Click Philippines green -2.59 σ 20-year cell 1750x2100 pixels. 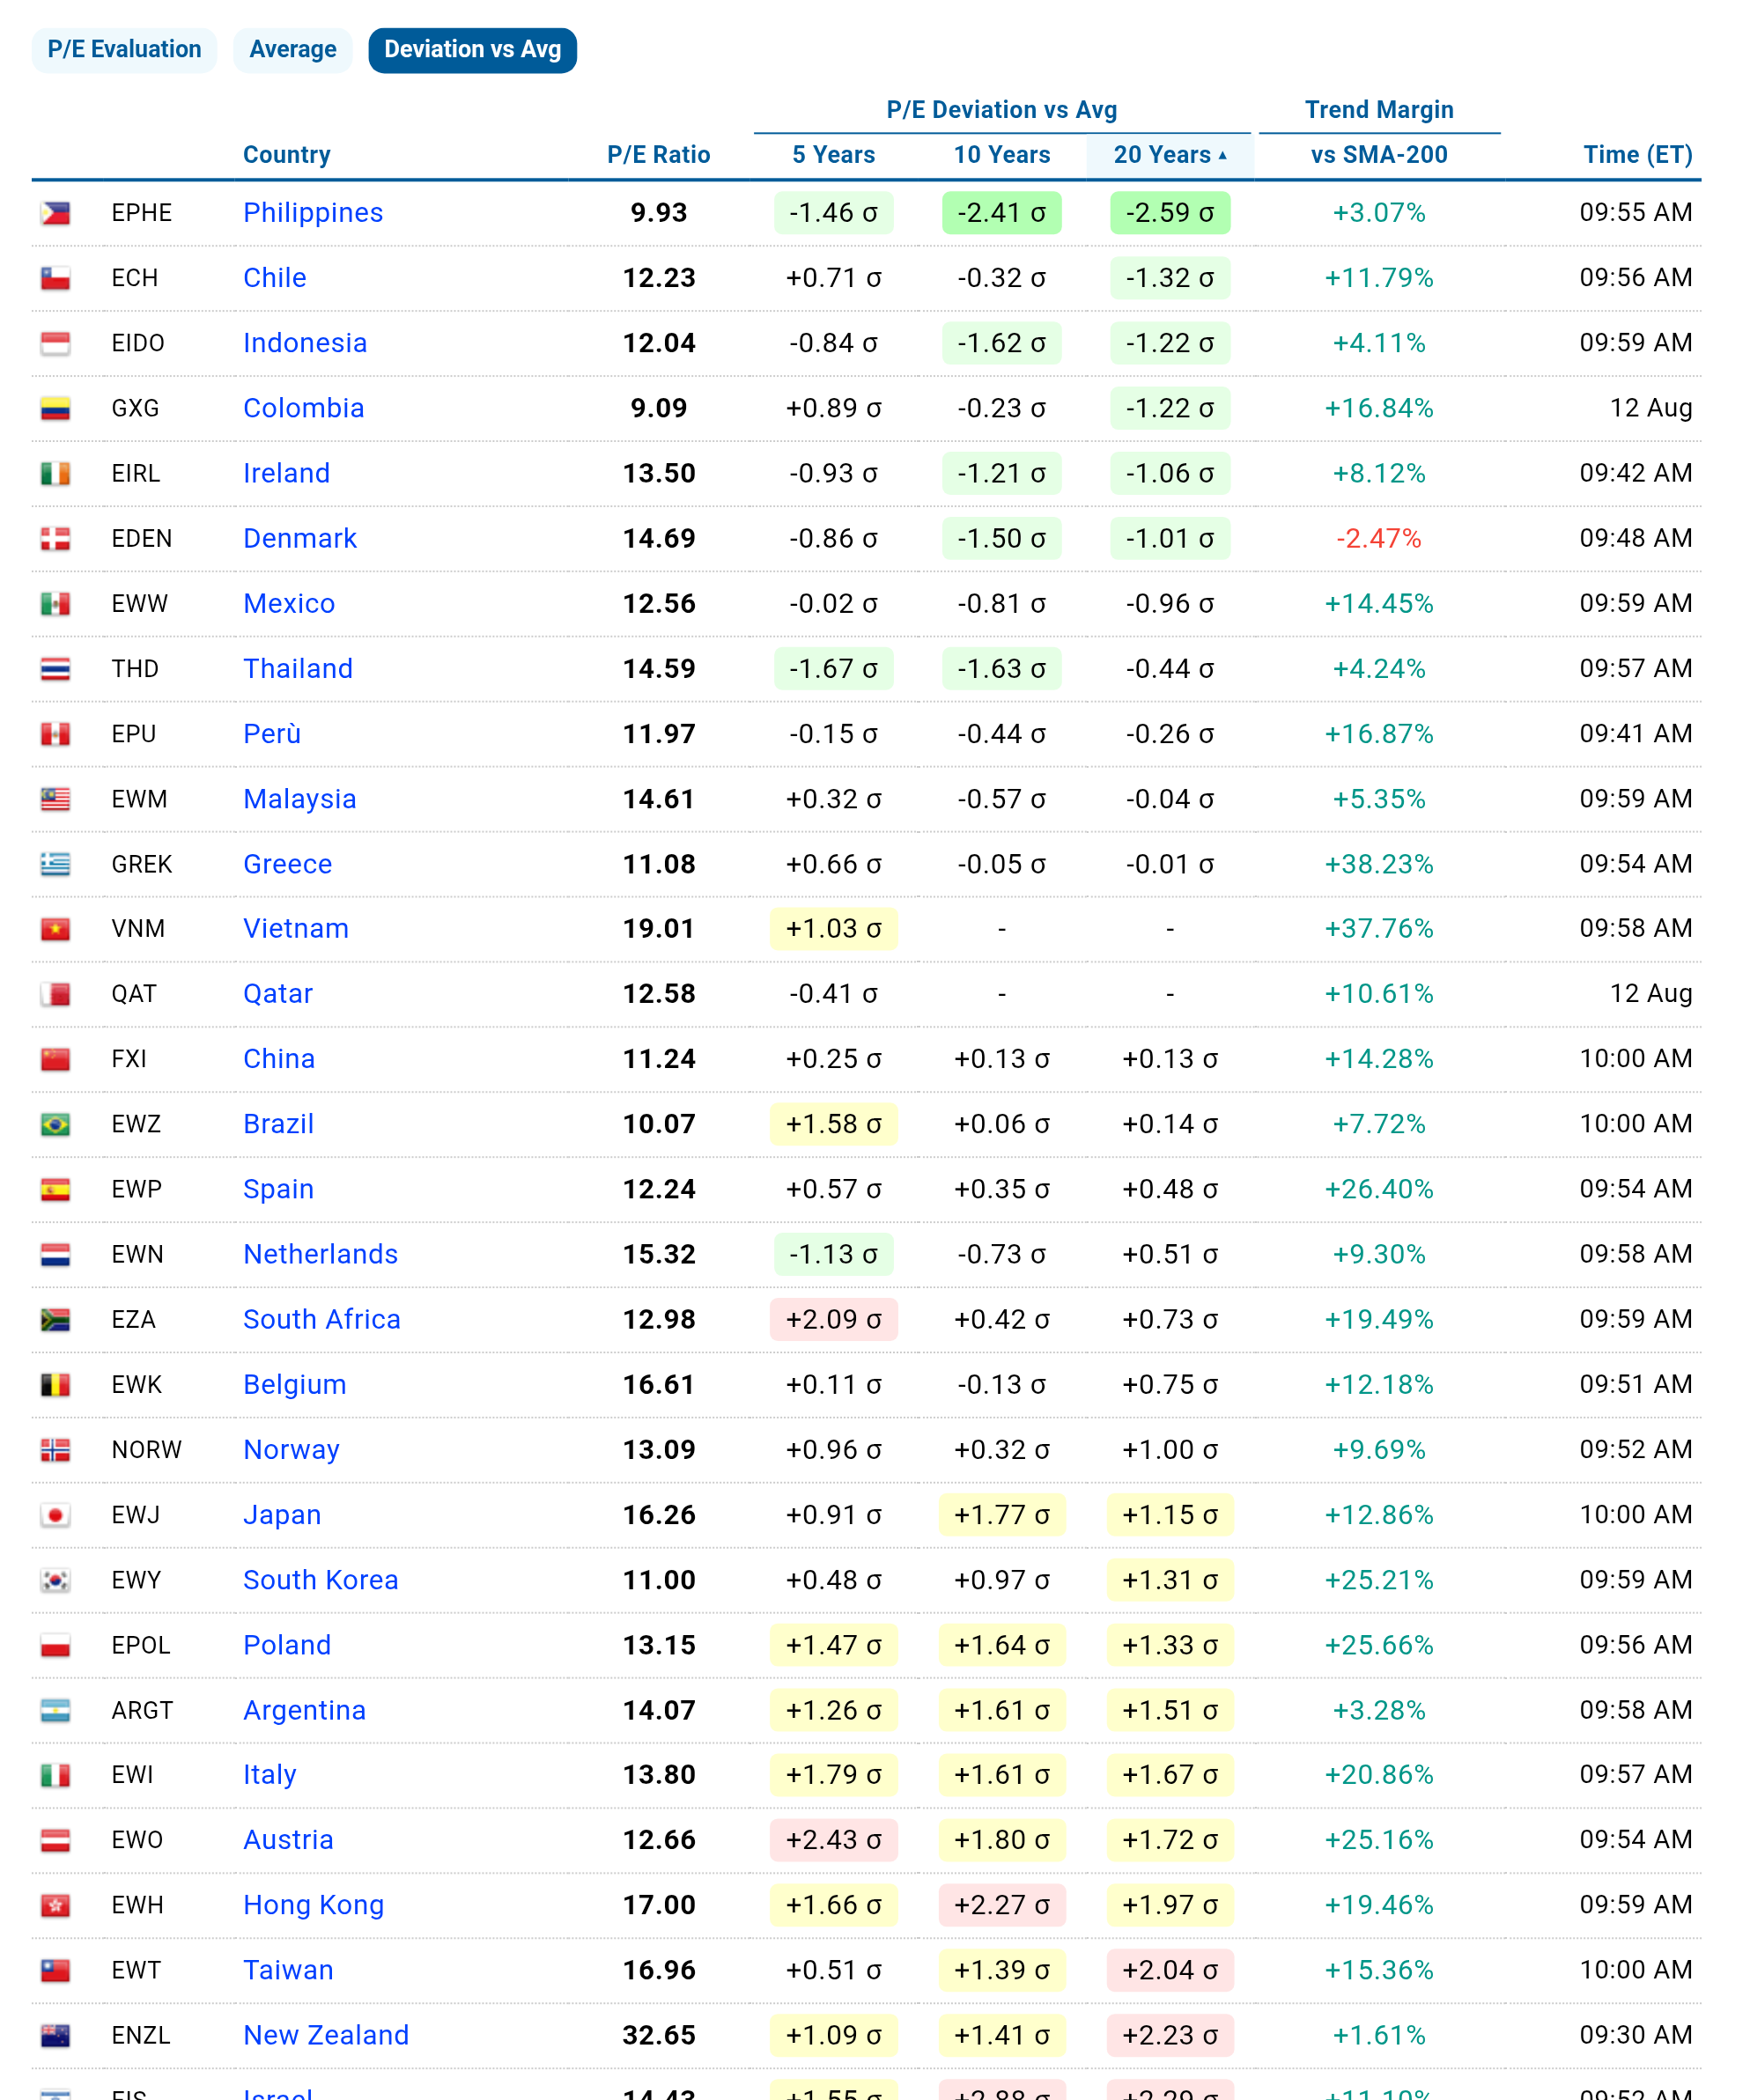coord(1170,213)
